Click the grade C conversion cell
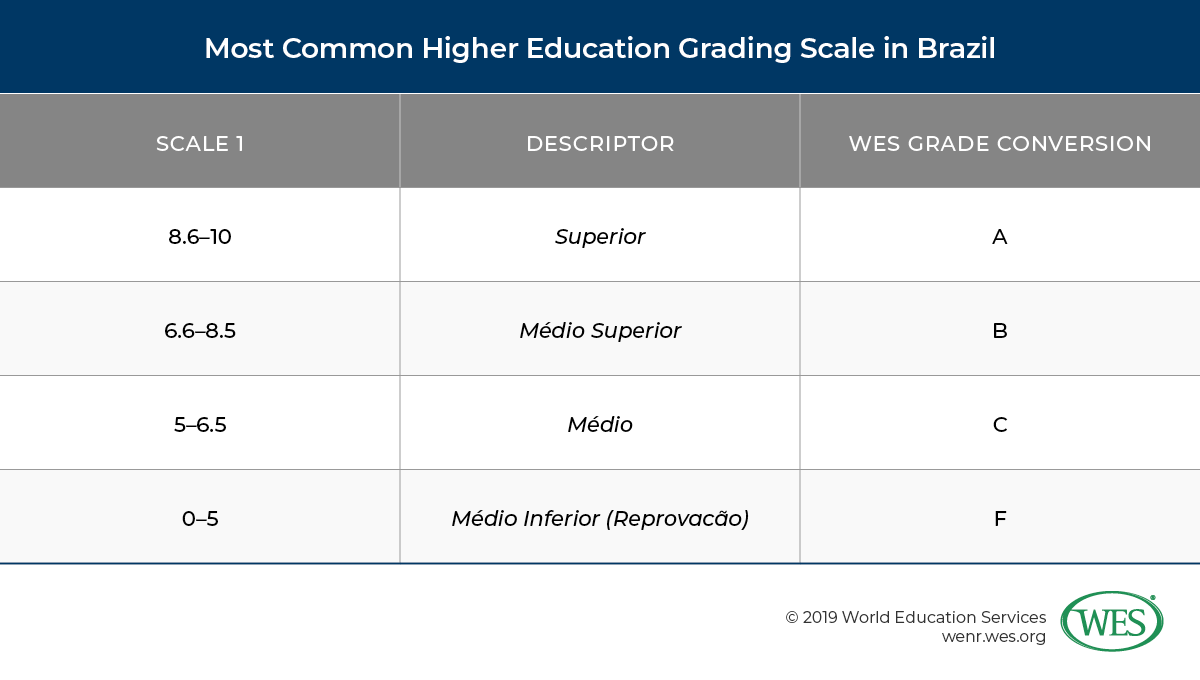Screen dimensions: 1200x680 coord(1000,425)
